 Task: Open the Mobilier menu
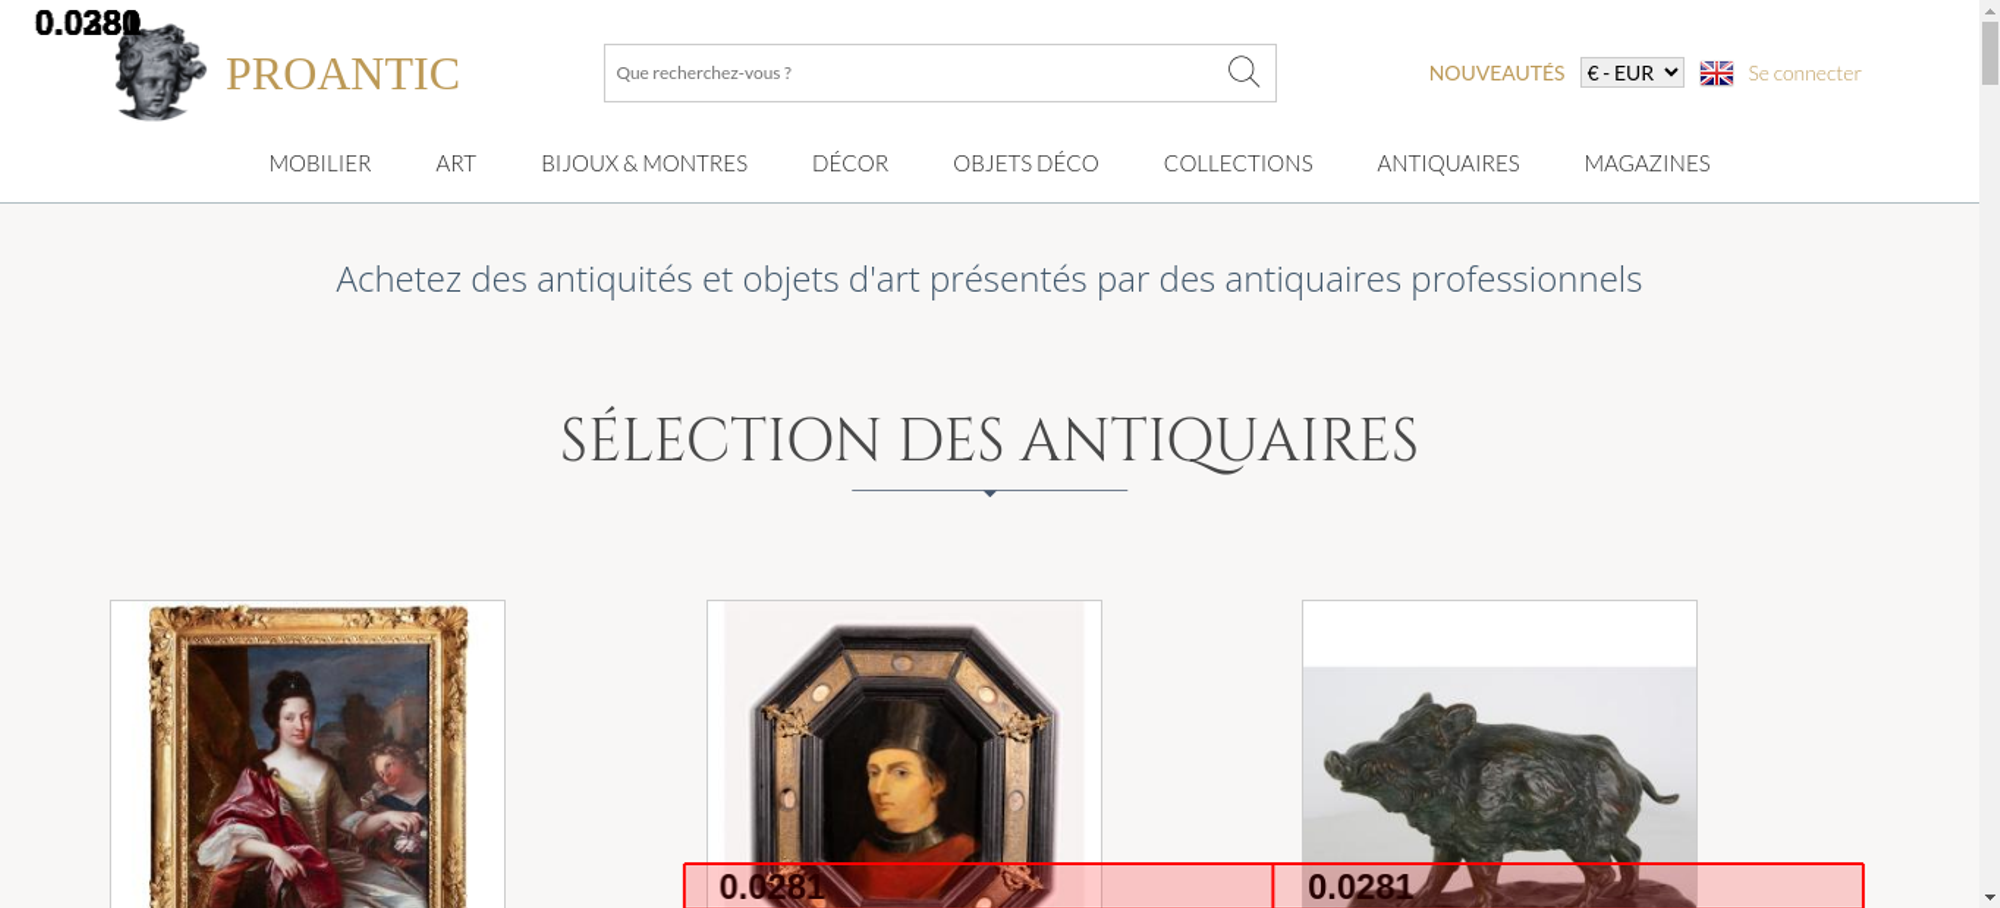320,163
